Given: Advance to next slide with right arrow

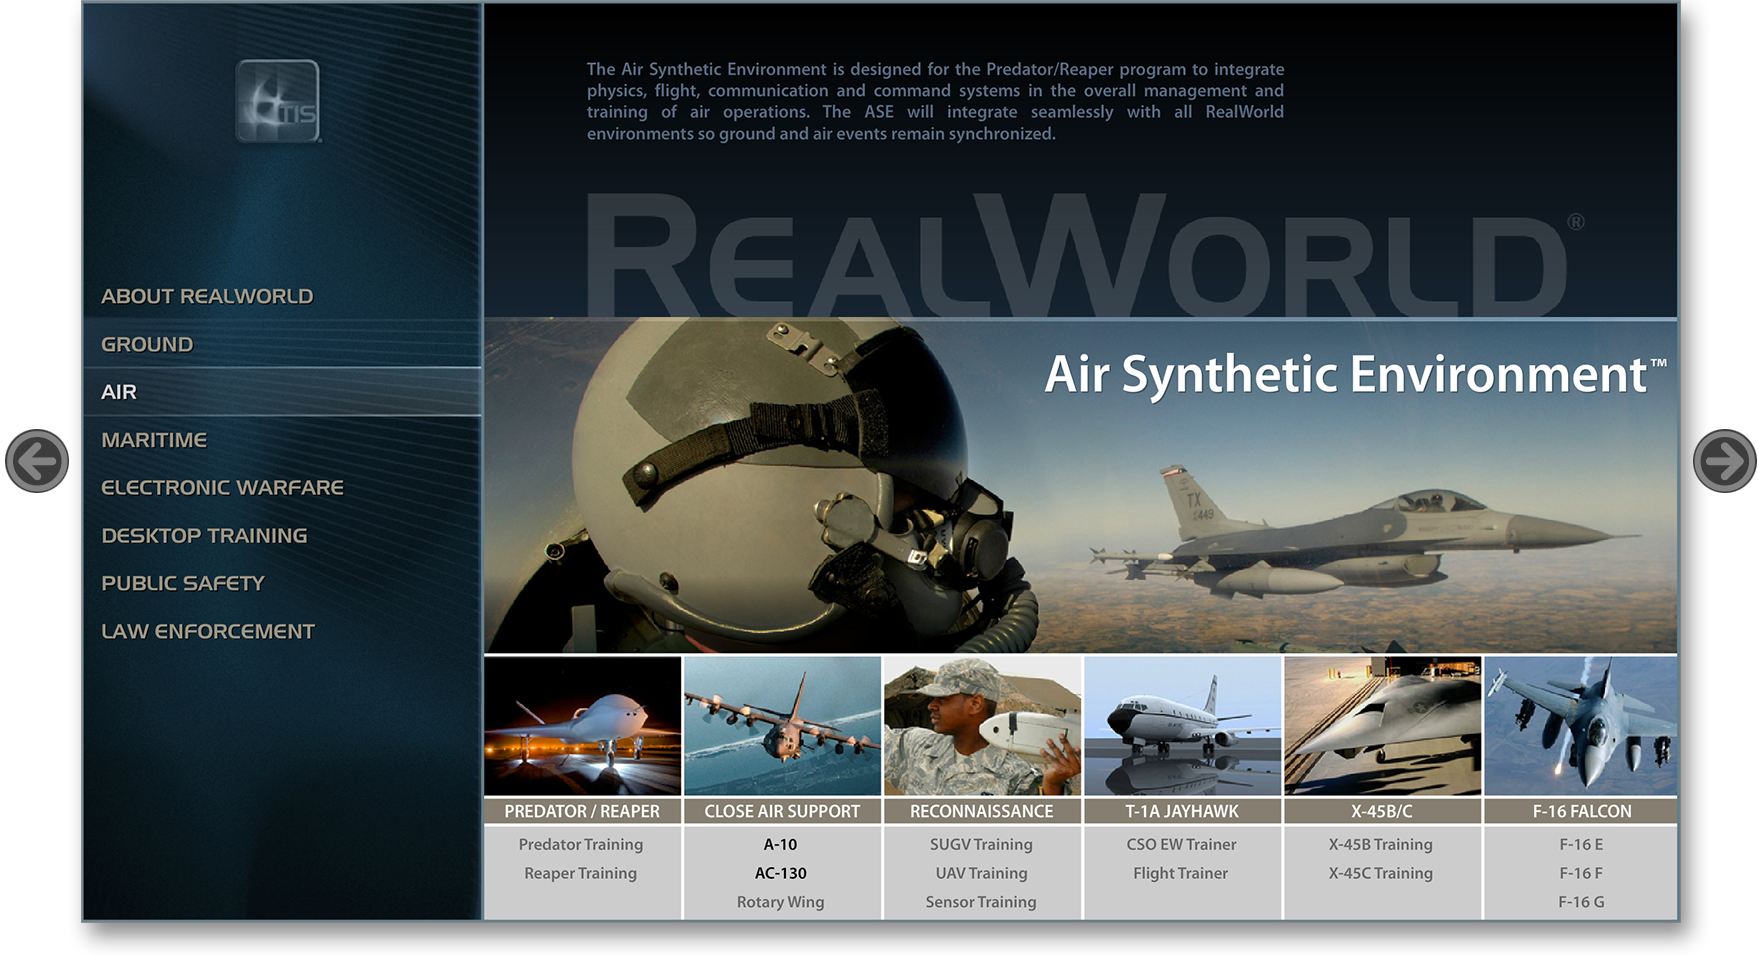Looking at the screenshot, I should [1724, 461].
